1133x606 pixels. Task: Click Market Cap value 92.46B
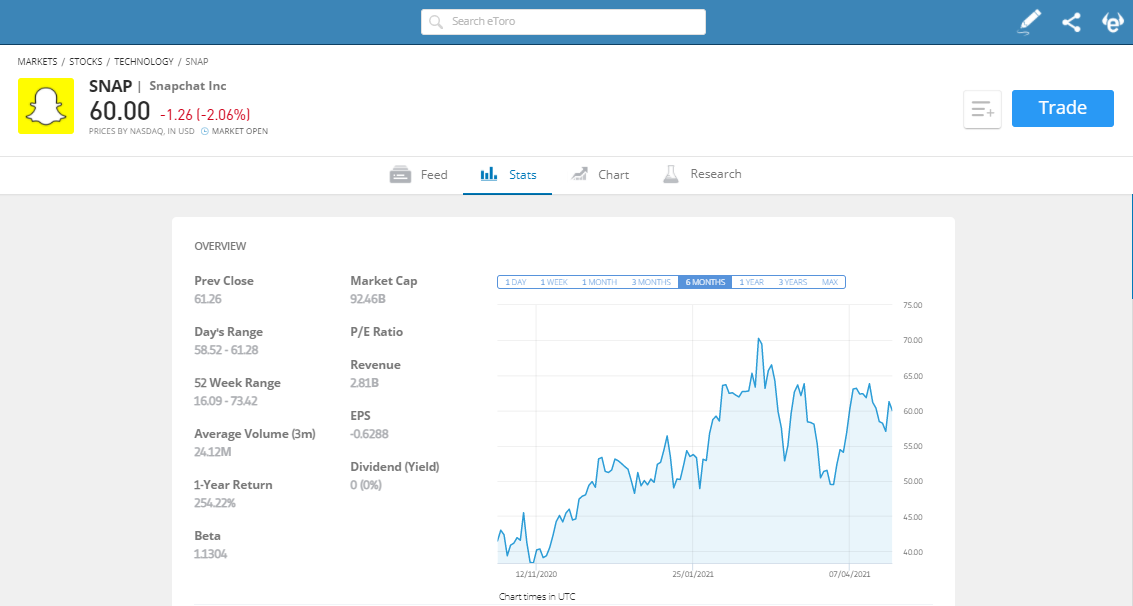(x=368, y=299)
